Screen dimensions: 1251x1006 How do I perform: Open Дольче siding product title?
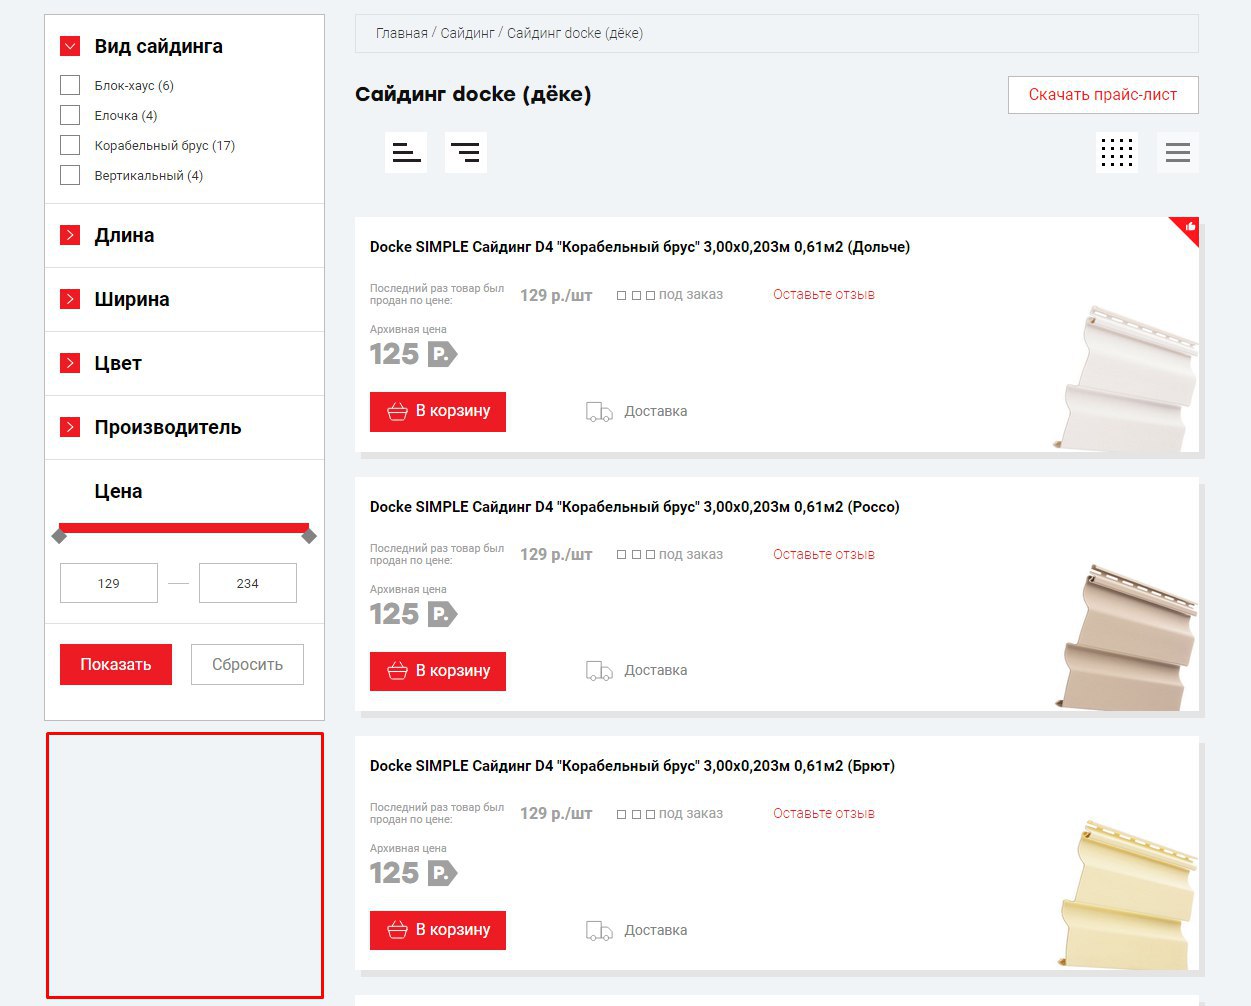(x=640, y=247)
